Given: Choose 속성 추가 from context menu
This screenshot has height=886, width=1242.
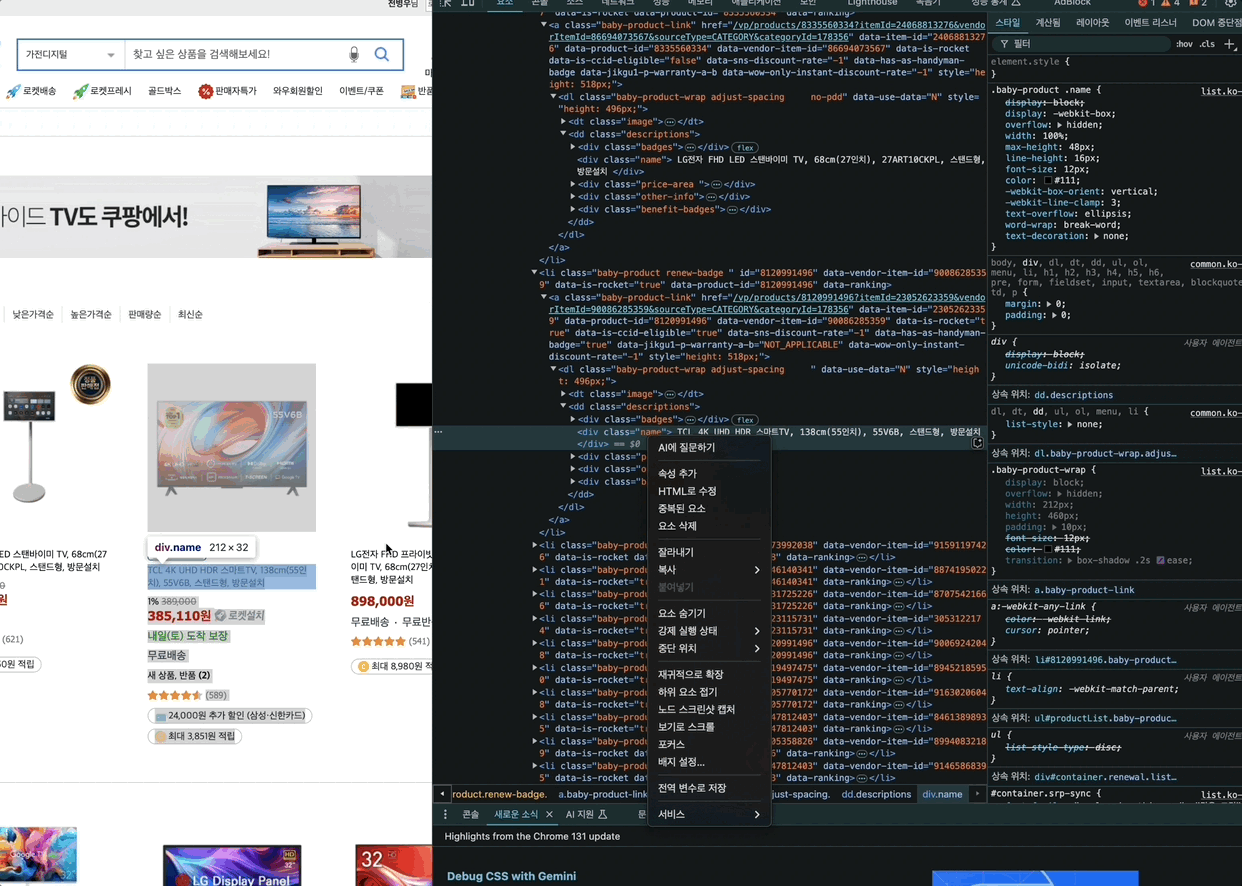Looking at the screenshot, I should click(x=709, y=473).
